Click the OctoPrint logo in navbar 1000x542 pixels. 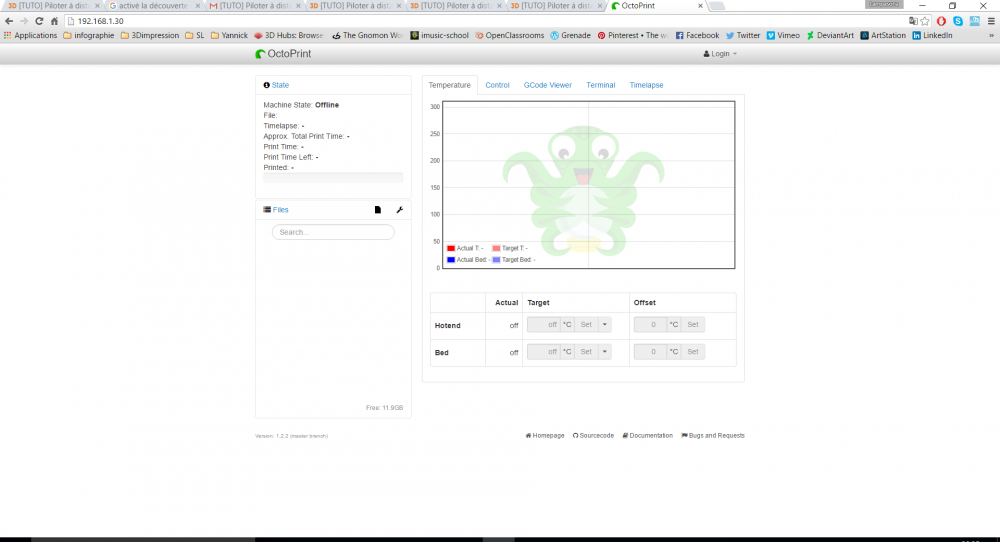(x=283, y=54)
